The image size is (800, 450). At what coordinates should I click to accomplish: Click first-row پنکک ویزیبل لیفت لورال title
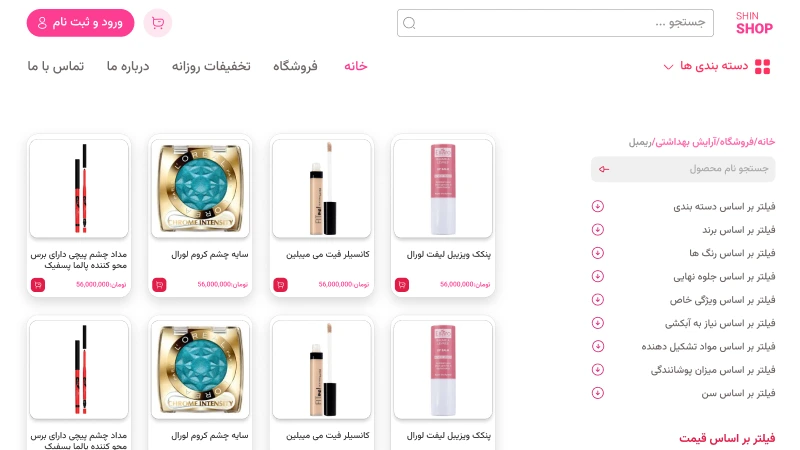(448, 254)
